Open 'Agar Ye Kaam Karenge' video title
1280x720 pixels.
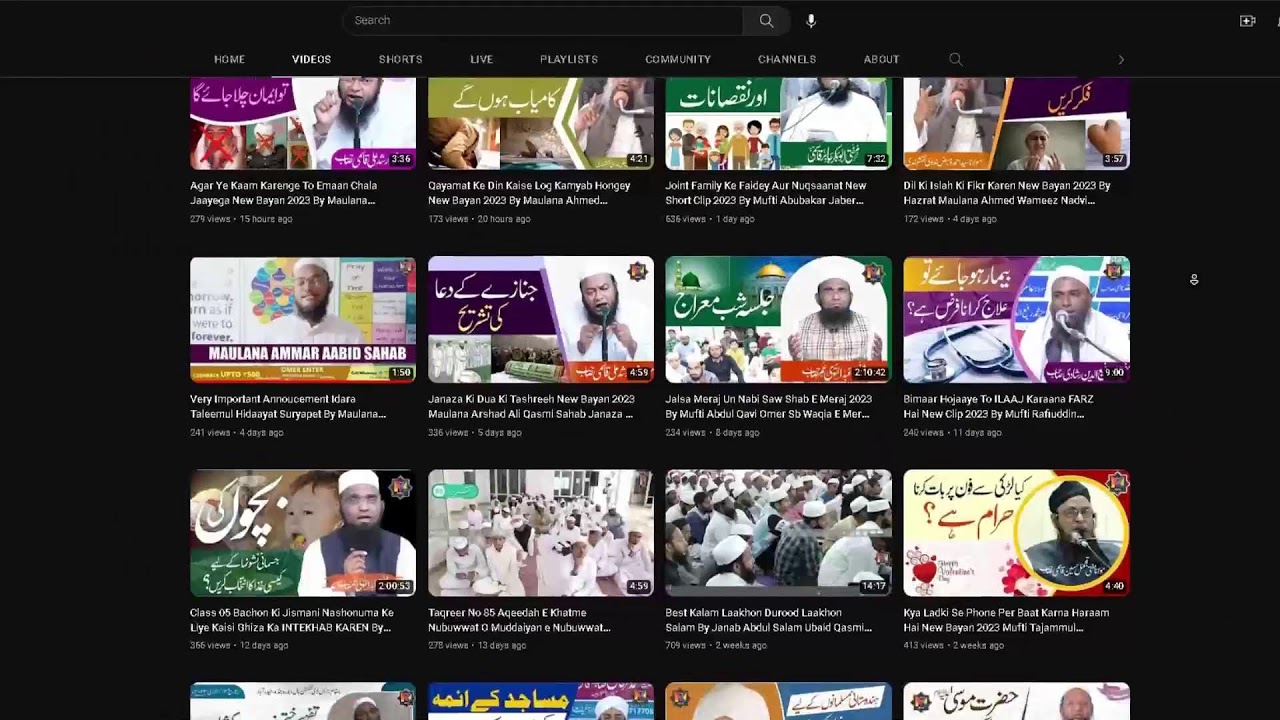point(284,193)
